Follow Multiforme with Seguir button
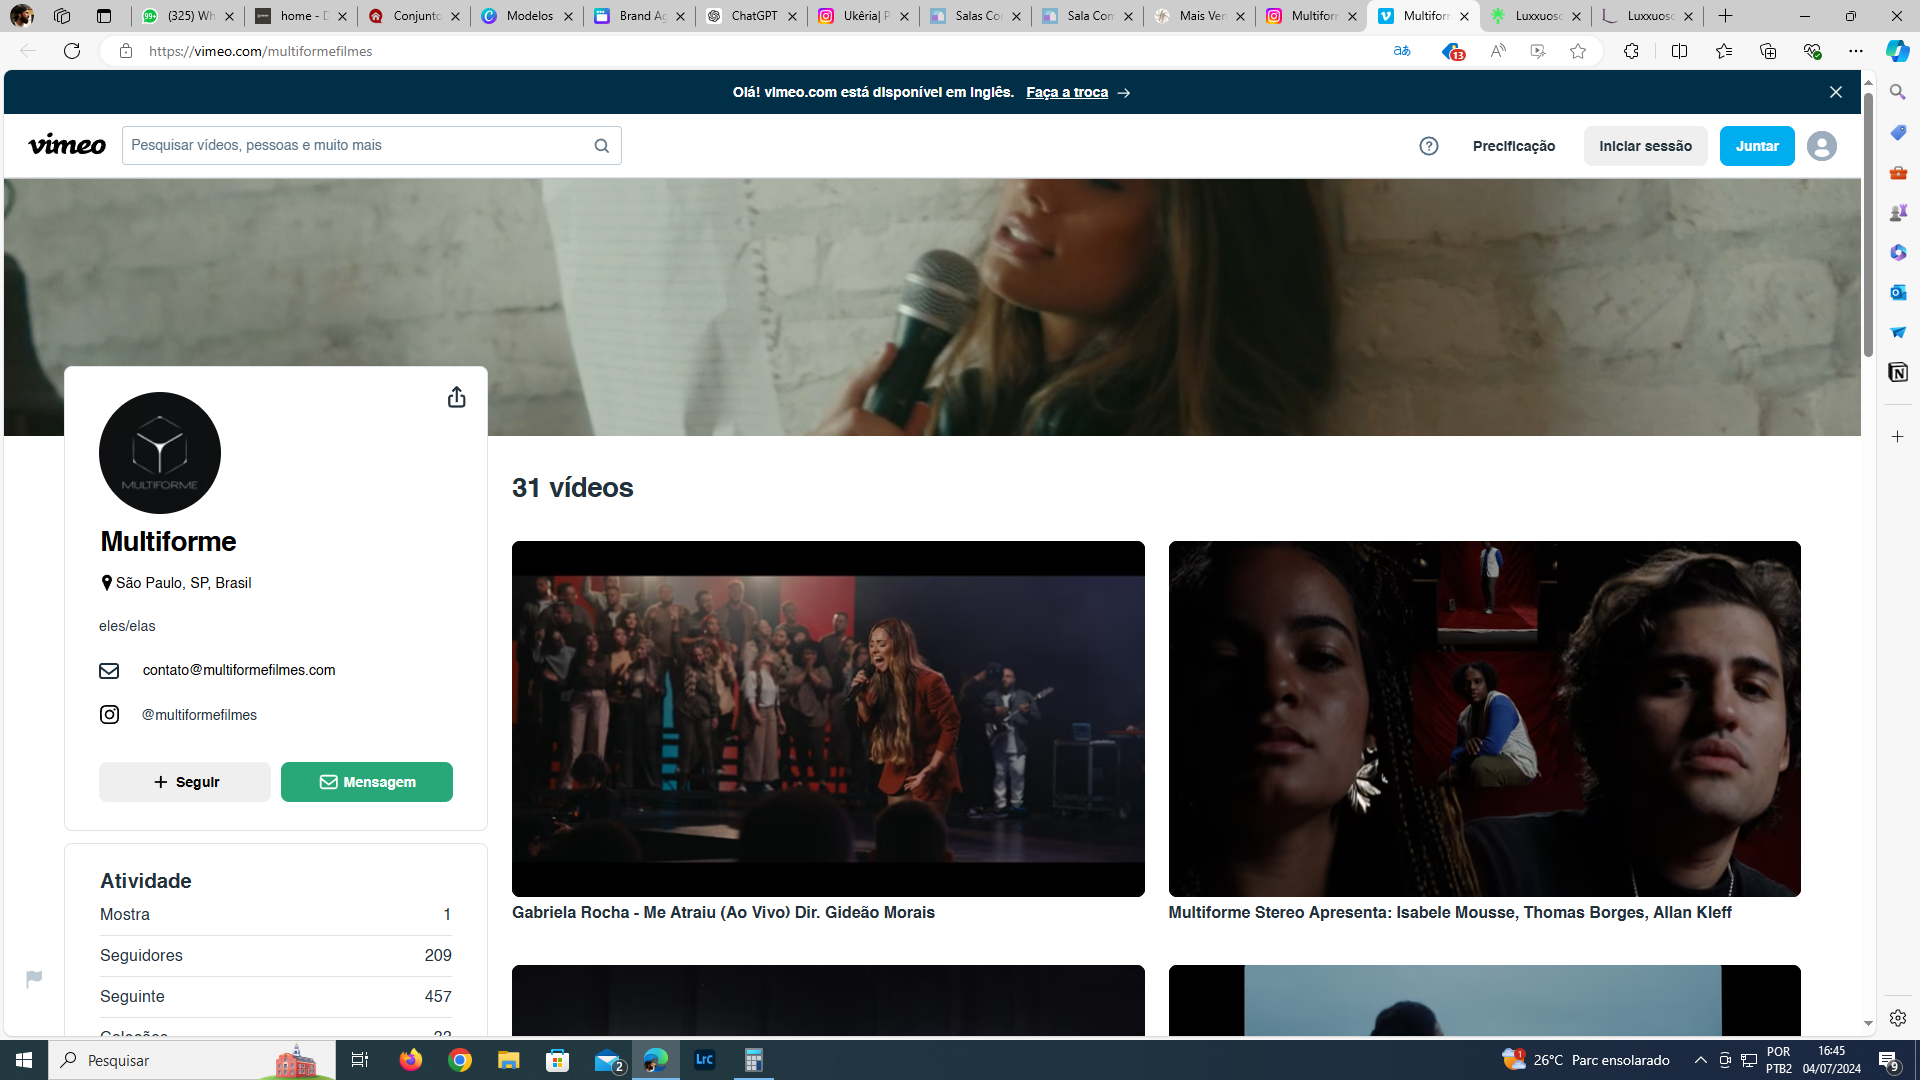This screenshot has height=1080, width=1920. coord(185,782)
